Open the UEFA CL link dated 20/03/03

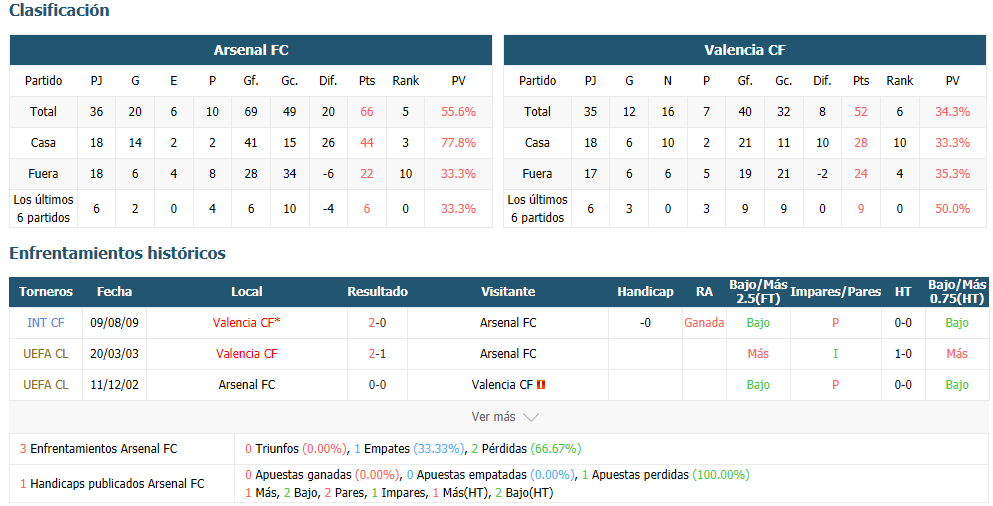(x=46, y=354)
